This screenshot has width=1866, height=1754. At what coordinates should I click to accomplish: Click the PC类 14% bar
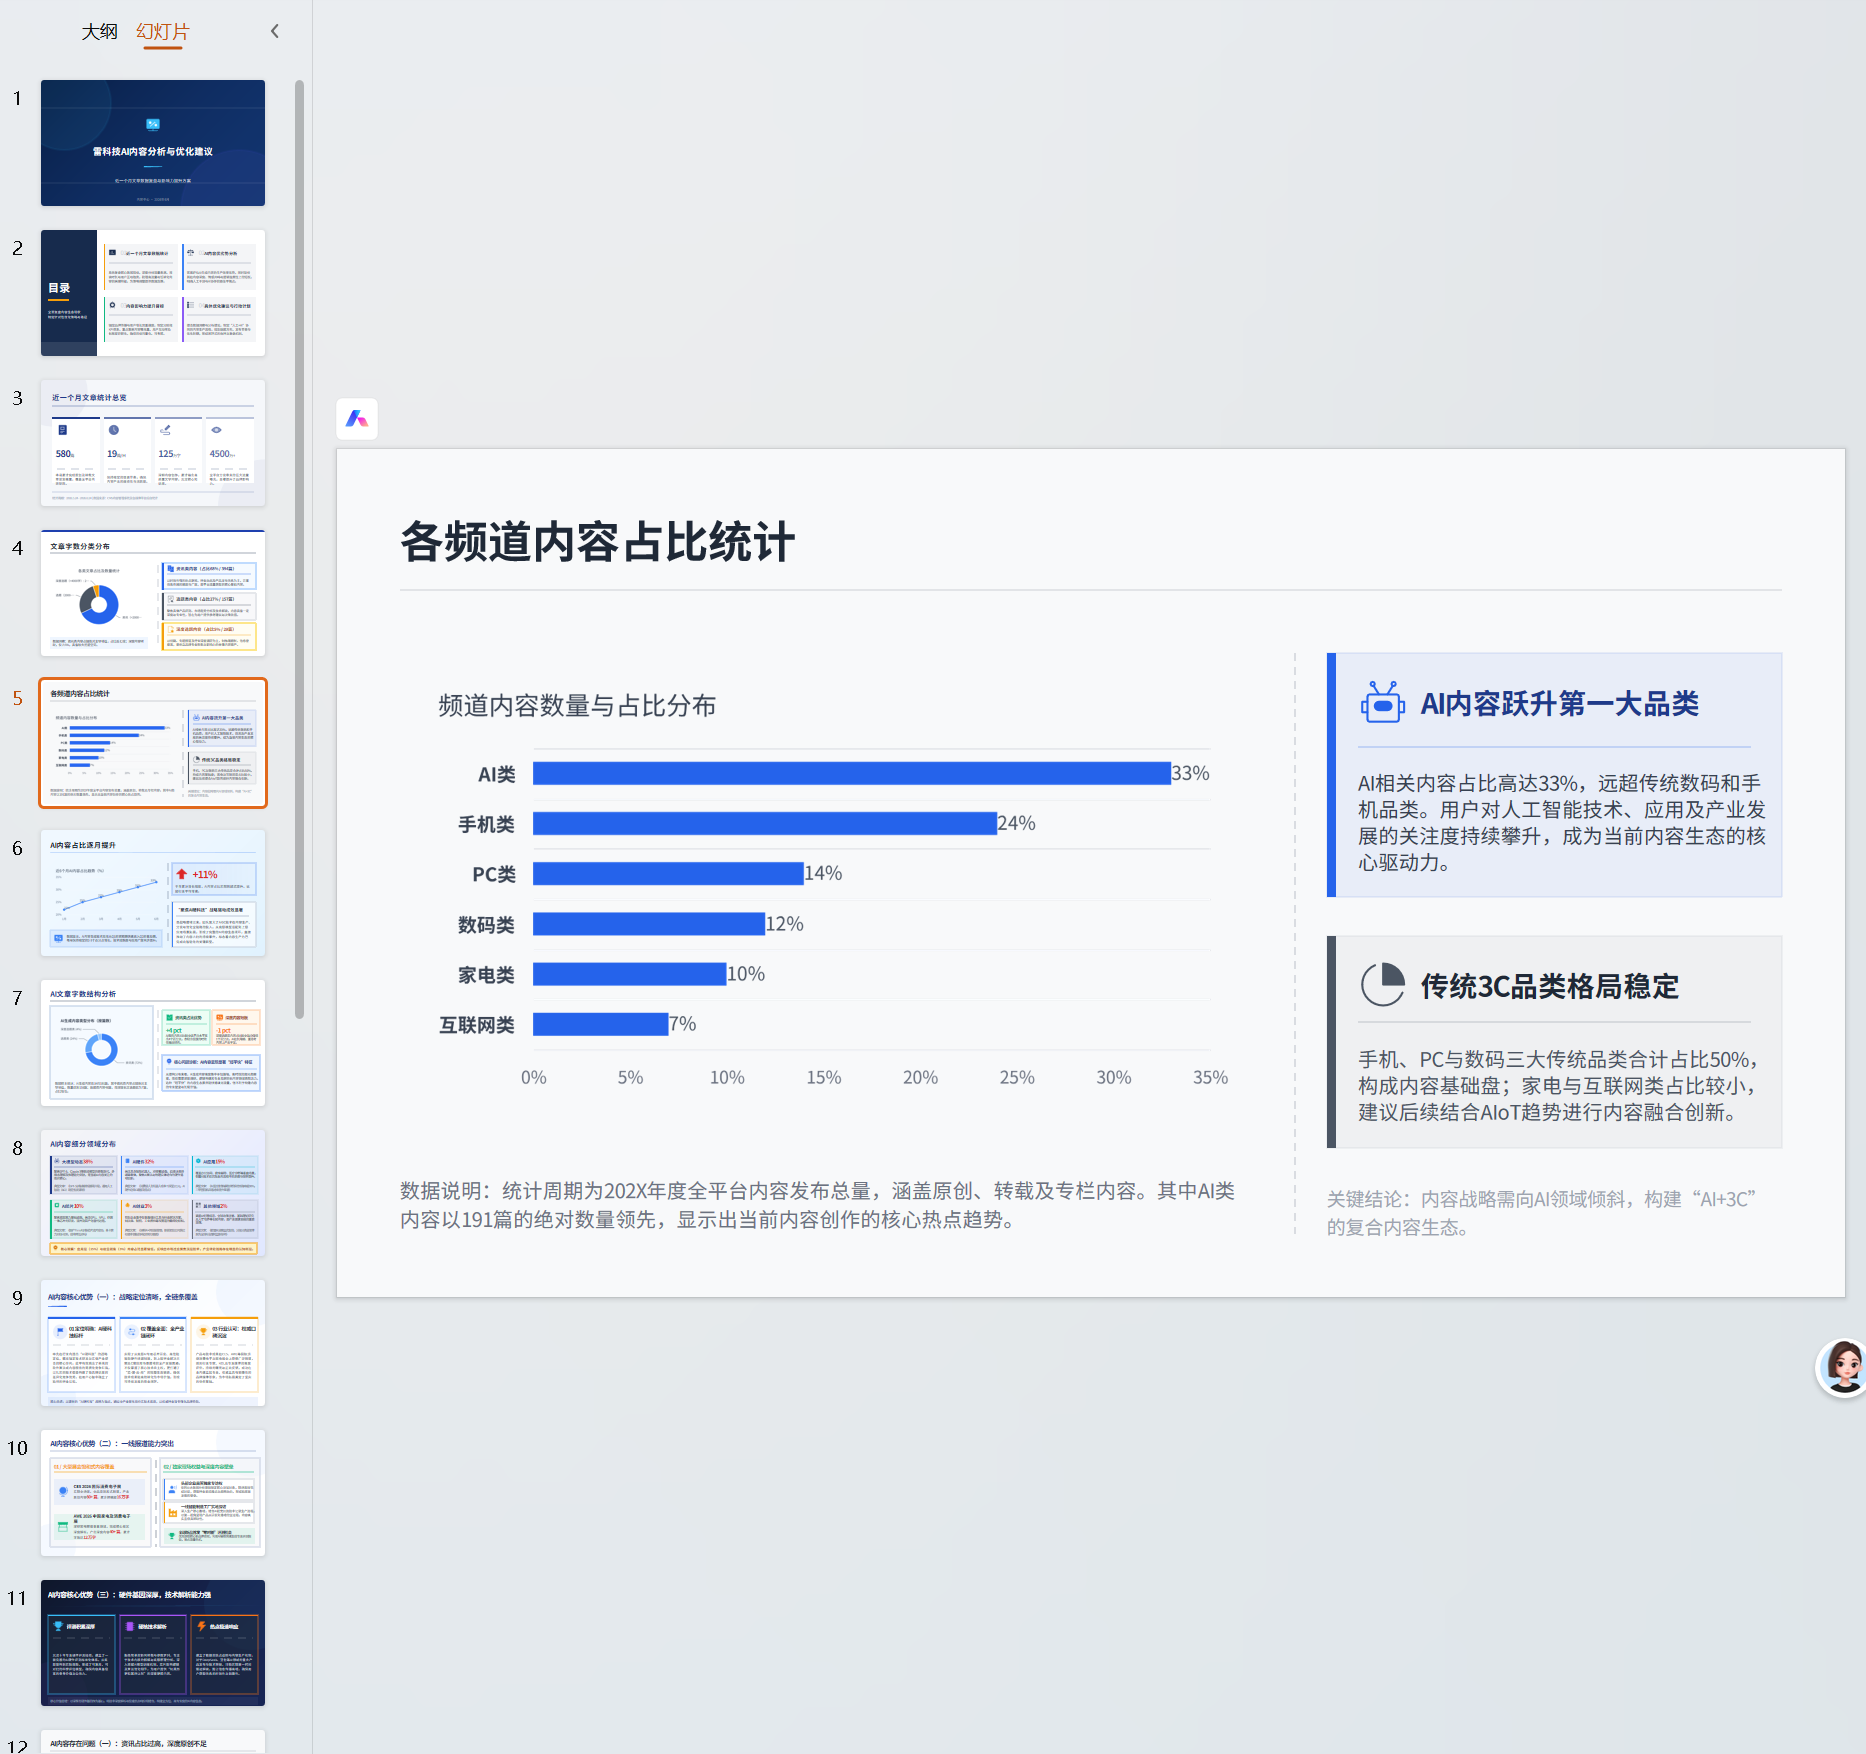click(x=668, y=873)
